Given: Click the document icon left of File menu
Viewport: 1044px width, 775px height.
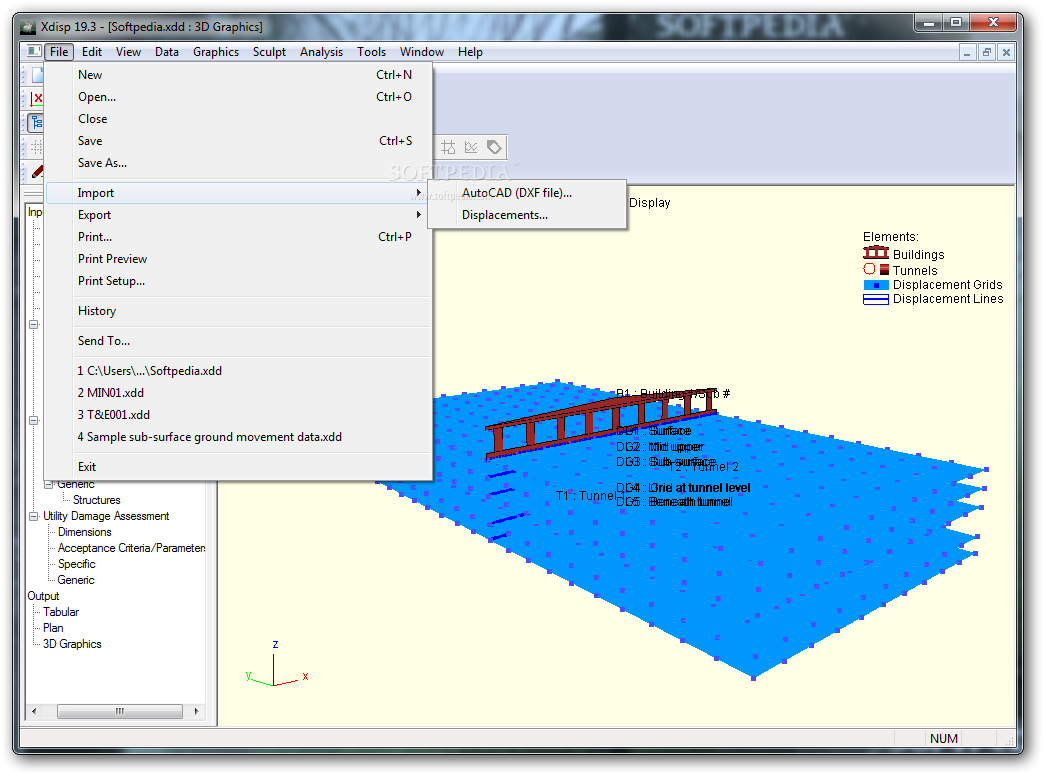Looking at the screenshot, I should (x=33, y=51).
